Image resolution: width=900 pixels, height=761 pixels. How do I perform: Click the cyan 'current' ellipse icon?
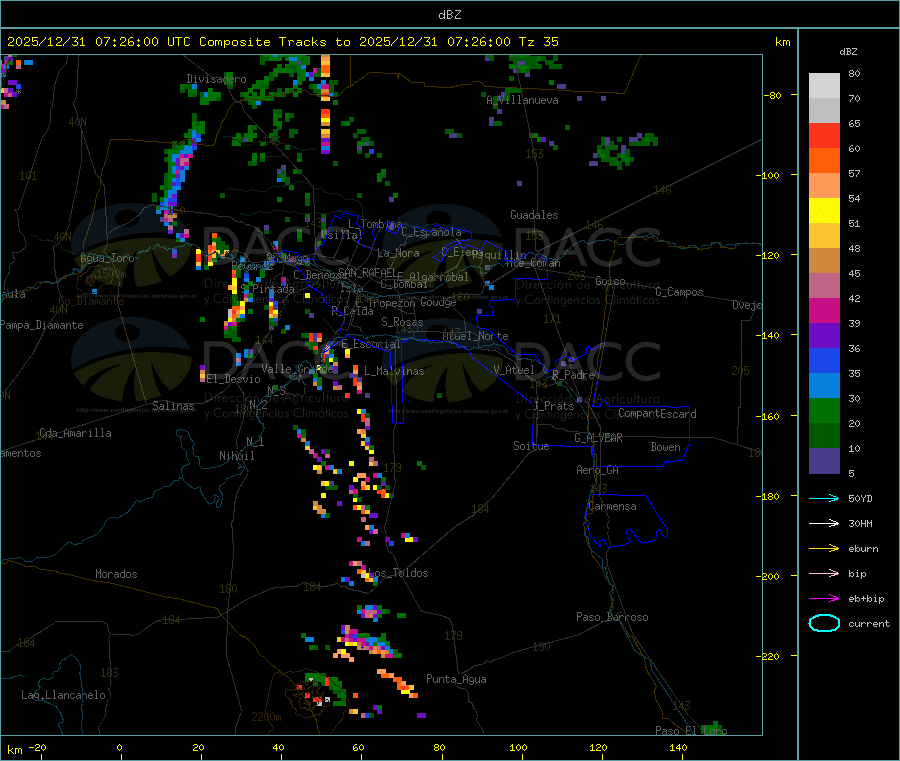coord(824,623)
